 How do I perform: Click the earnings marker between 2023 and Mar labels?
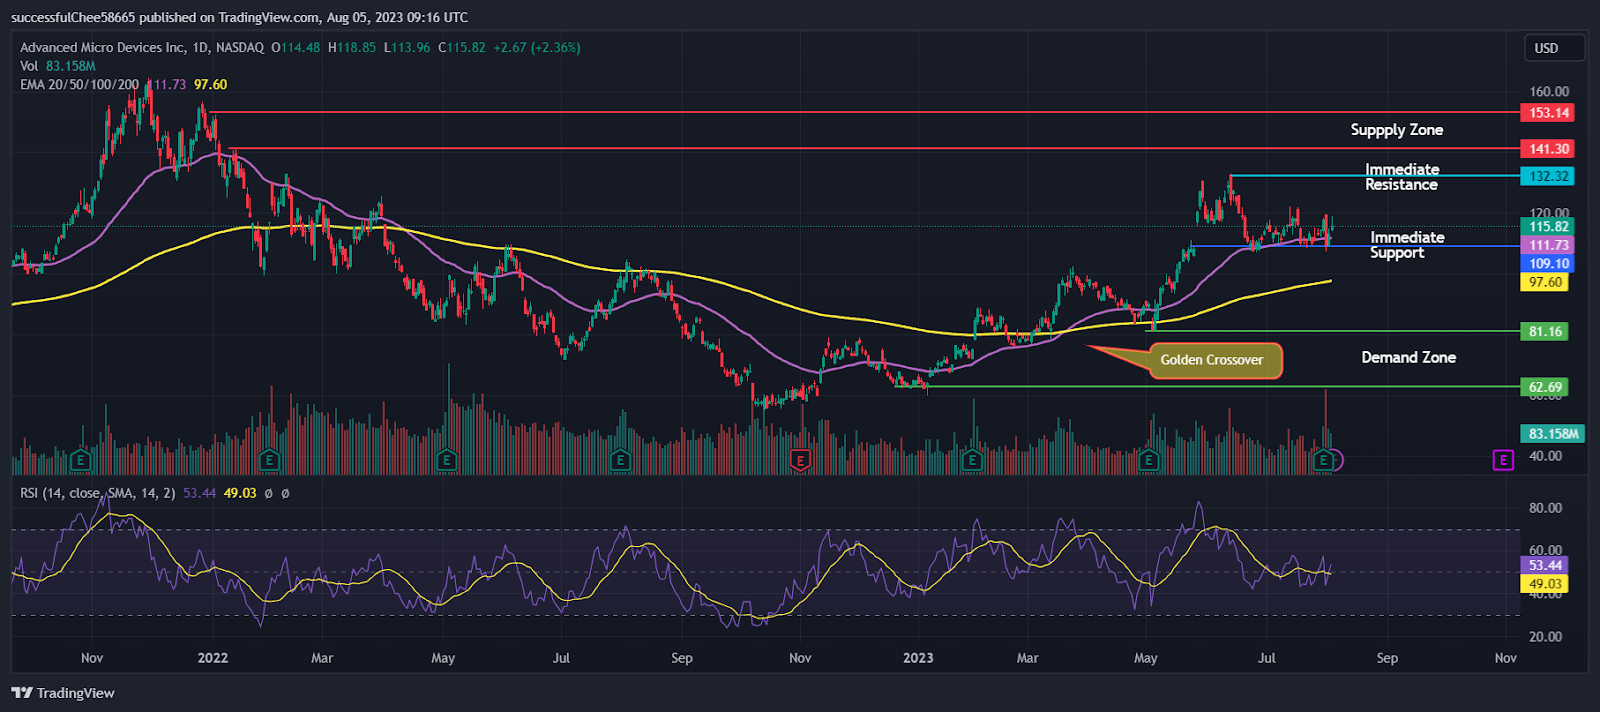tap(971, 460)
